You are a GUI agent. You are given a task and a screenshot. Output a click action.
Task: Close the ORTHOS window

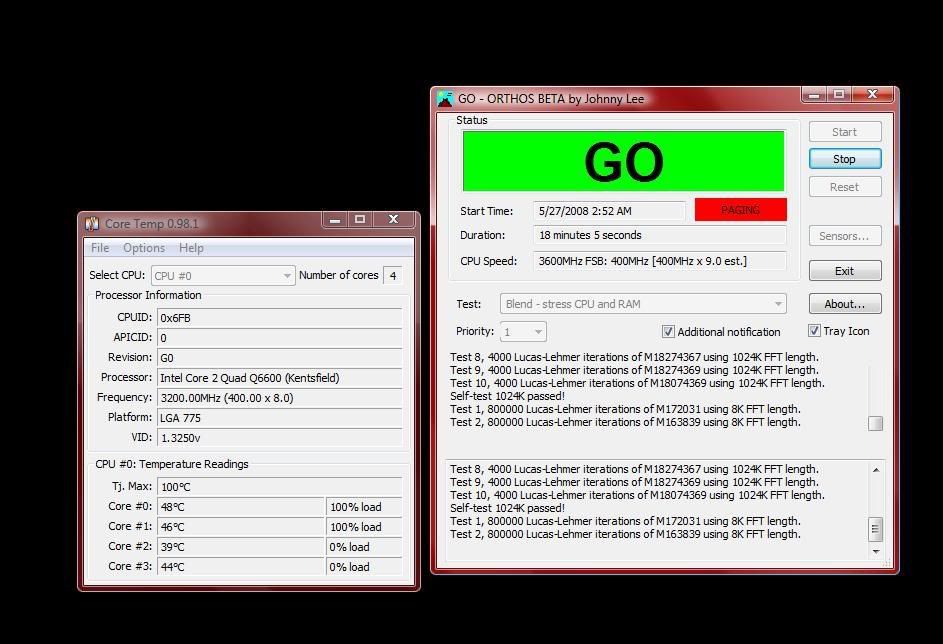tap(872, 94)
